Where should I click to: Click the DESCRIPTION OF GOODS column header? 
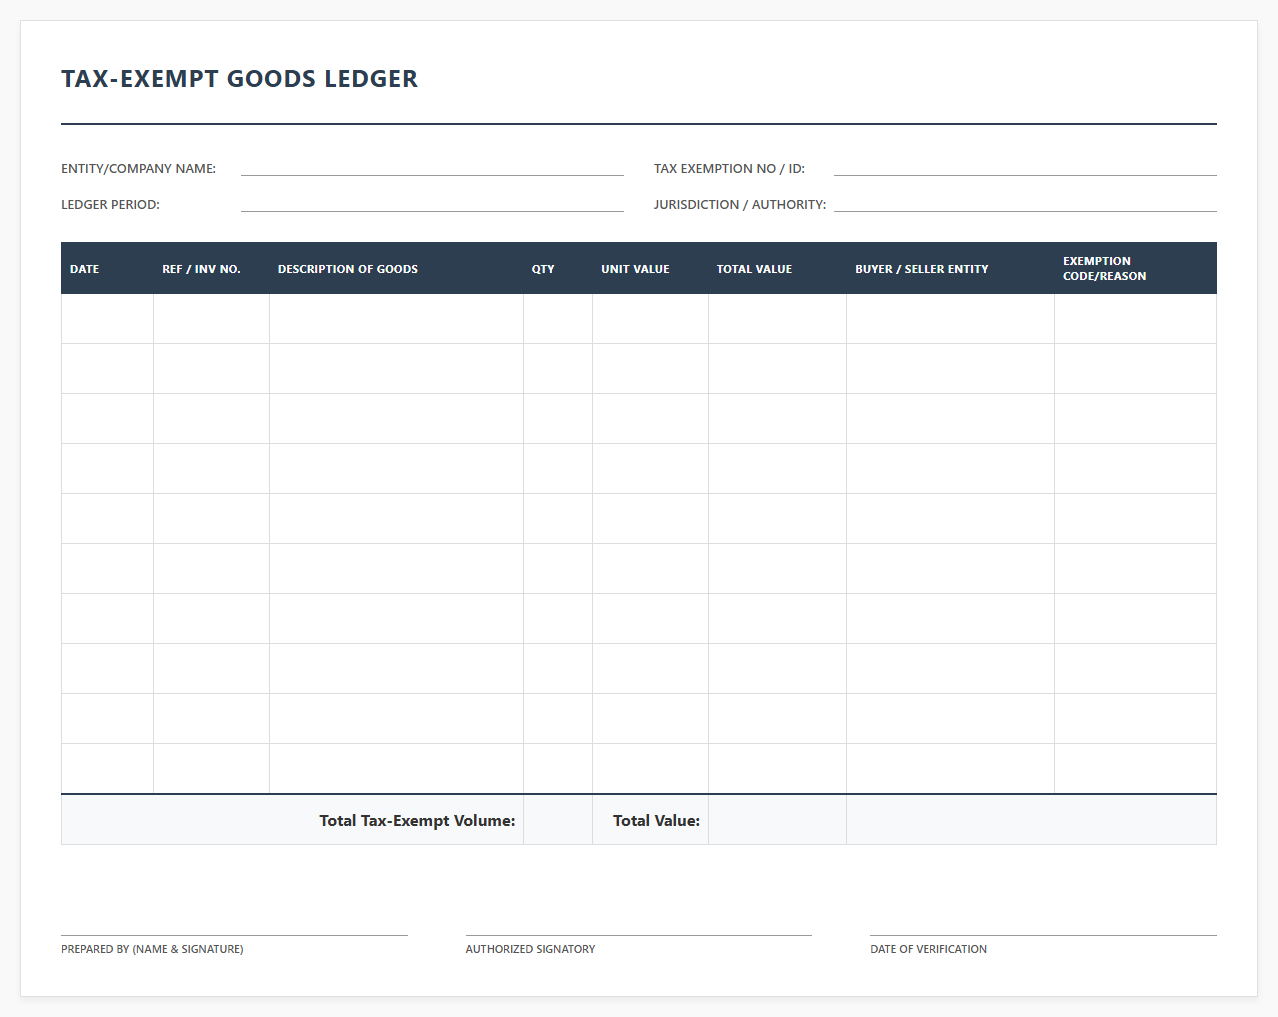click(396, 268)
